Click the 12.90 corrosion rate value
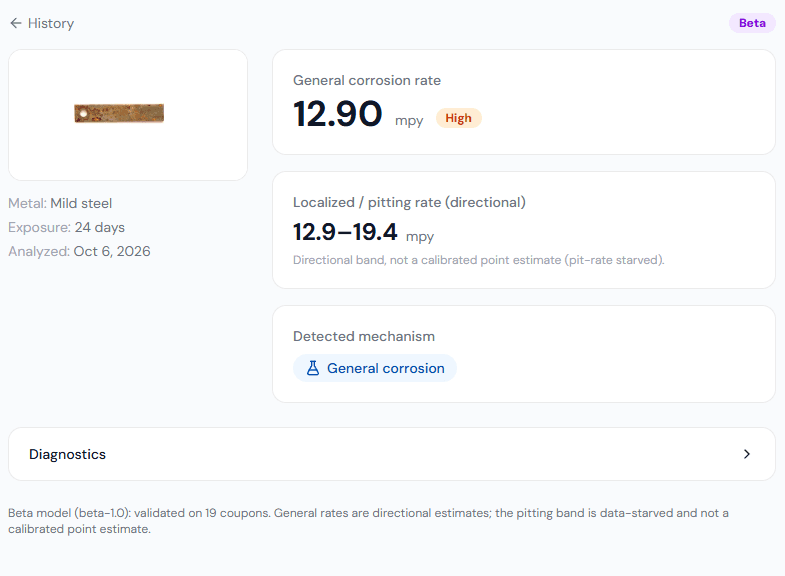 (338, 114)
